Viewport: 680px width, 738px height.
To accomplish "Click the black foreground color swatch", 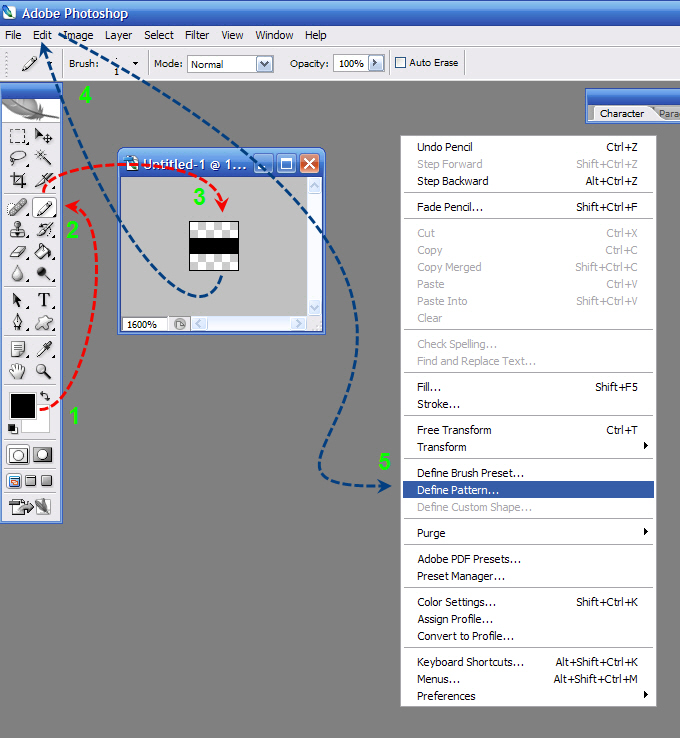I will (22, 405).
